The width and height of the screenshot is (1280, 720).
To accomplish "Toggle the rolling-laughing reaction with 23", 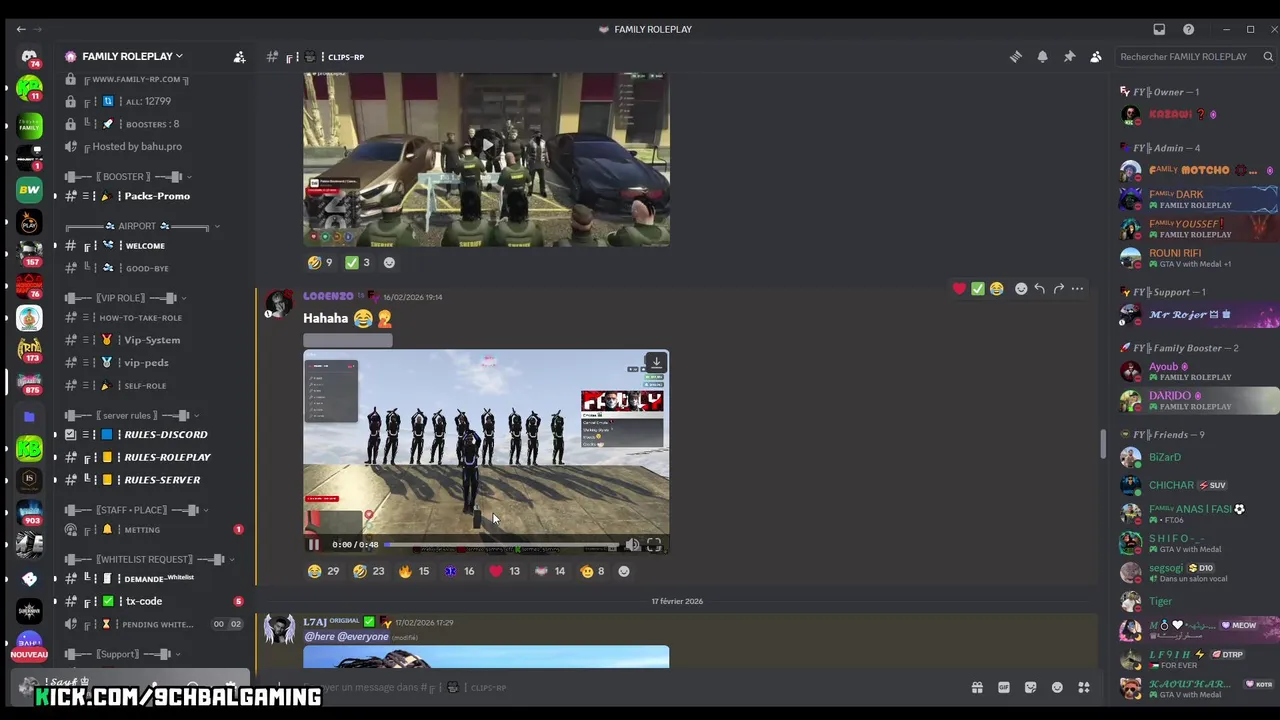I will 368,571.
